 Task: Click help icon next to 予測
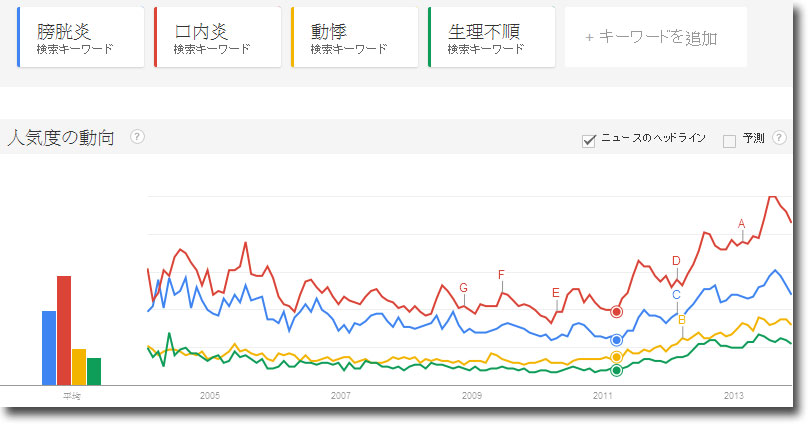pyautogui.click(x=779, y=137)
